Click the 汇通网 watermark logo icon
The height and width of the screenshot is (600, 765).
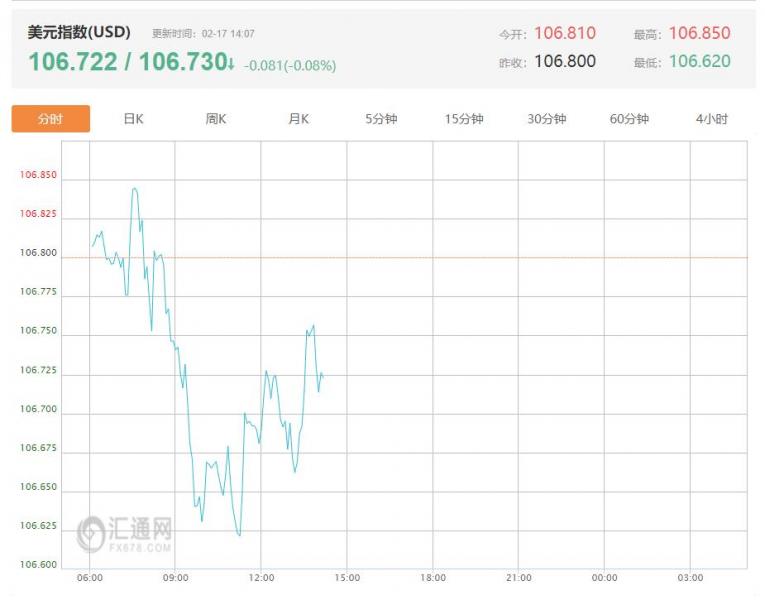(x=91, y=533)
